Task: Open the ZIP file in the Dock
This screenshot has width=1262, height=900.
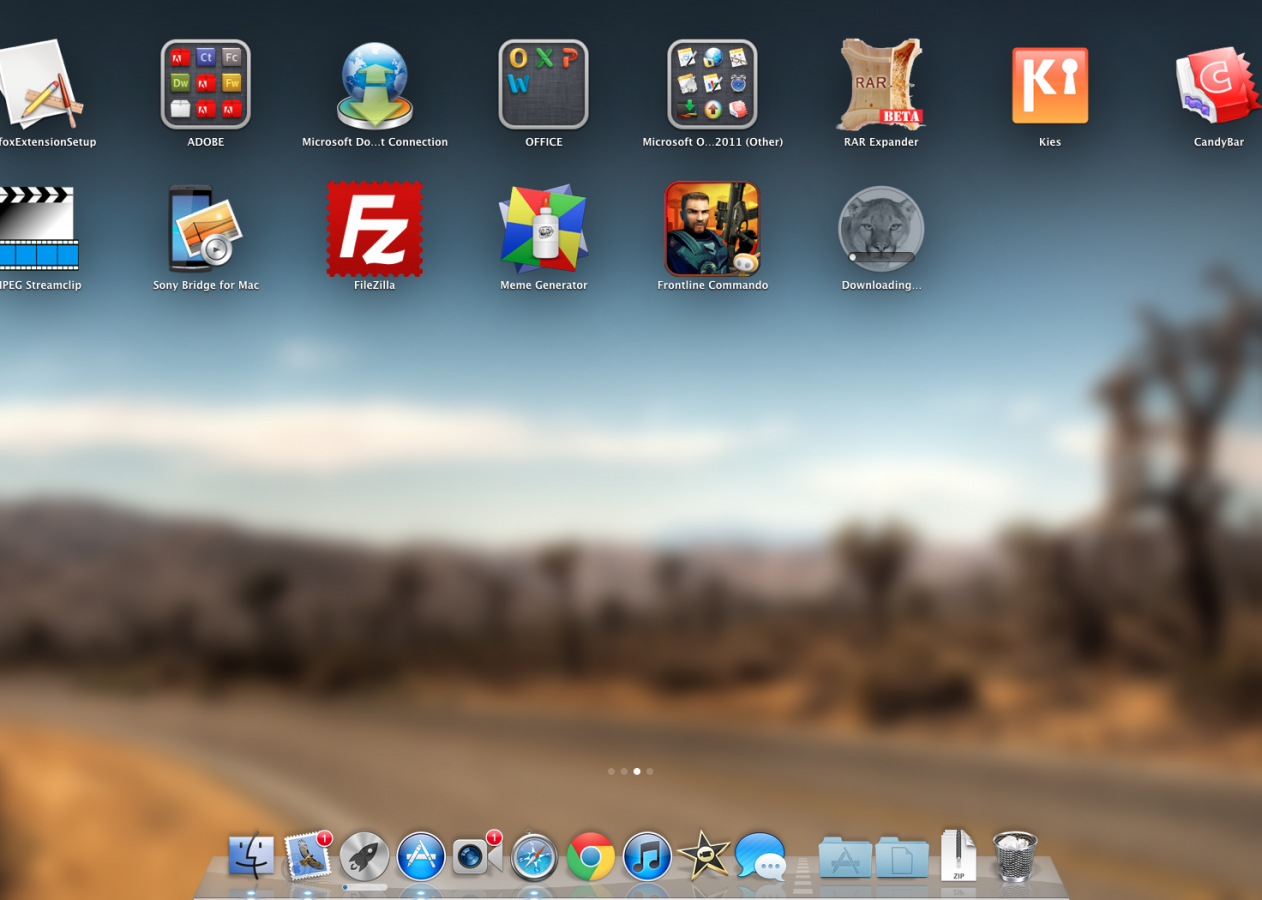Action: (x=958, y=856)
